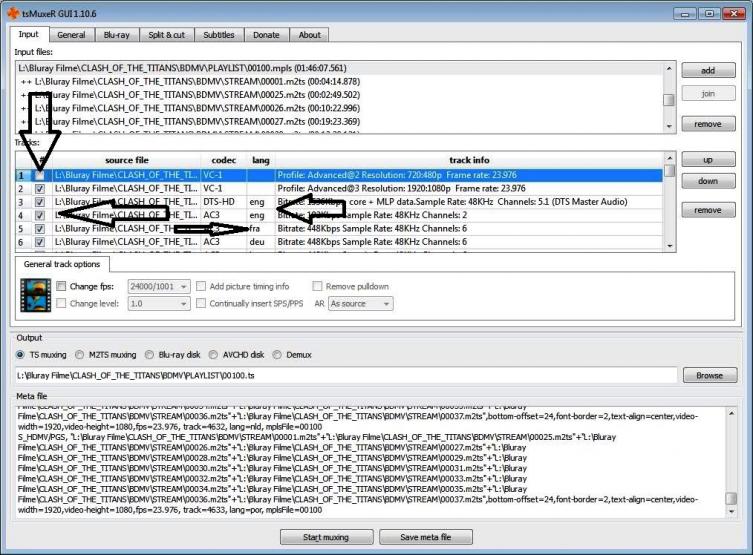The height and width of the screenshot is (555, 753).
Task: Click the codec column header
Action: coord(224,160)
